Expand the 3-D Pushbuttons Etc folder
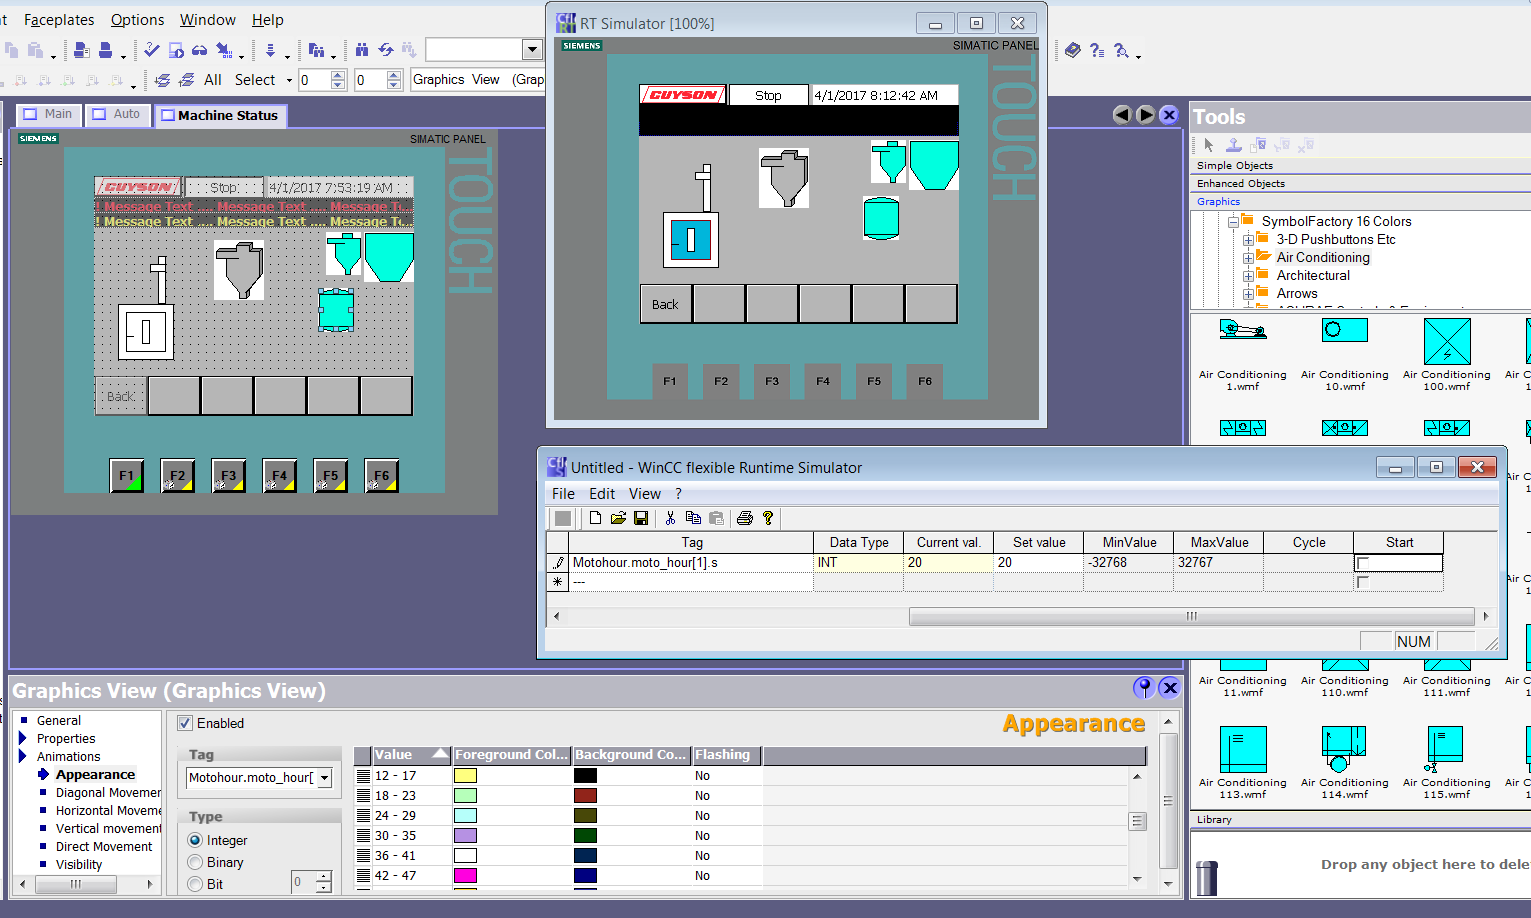 pos(1248,240)
